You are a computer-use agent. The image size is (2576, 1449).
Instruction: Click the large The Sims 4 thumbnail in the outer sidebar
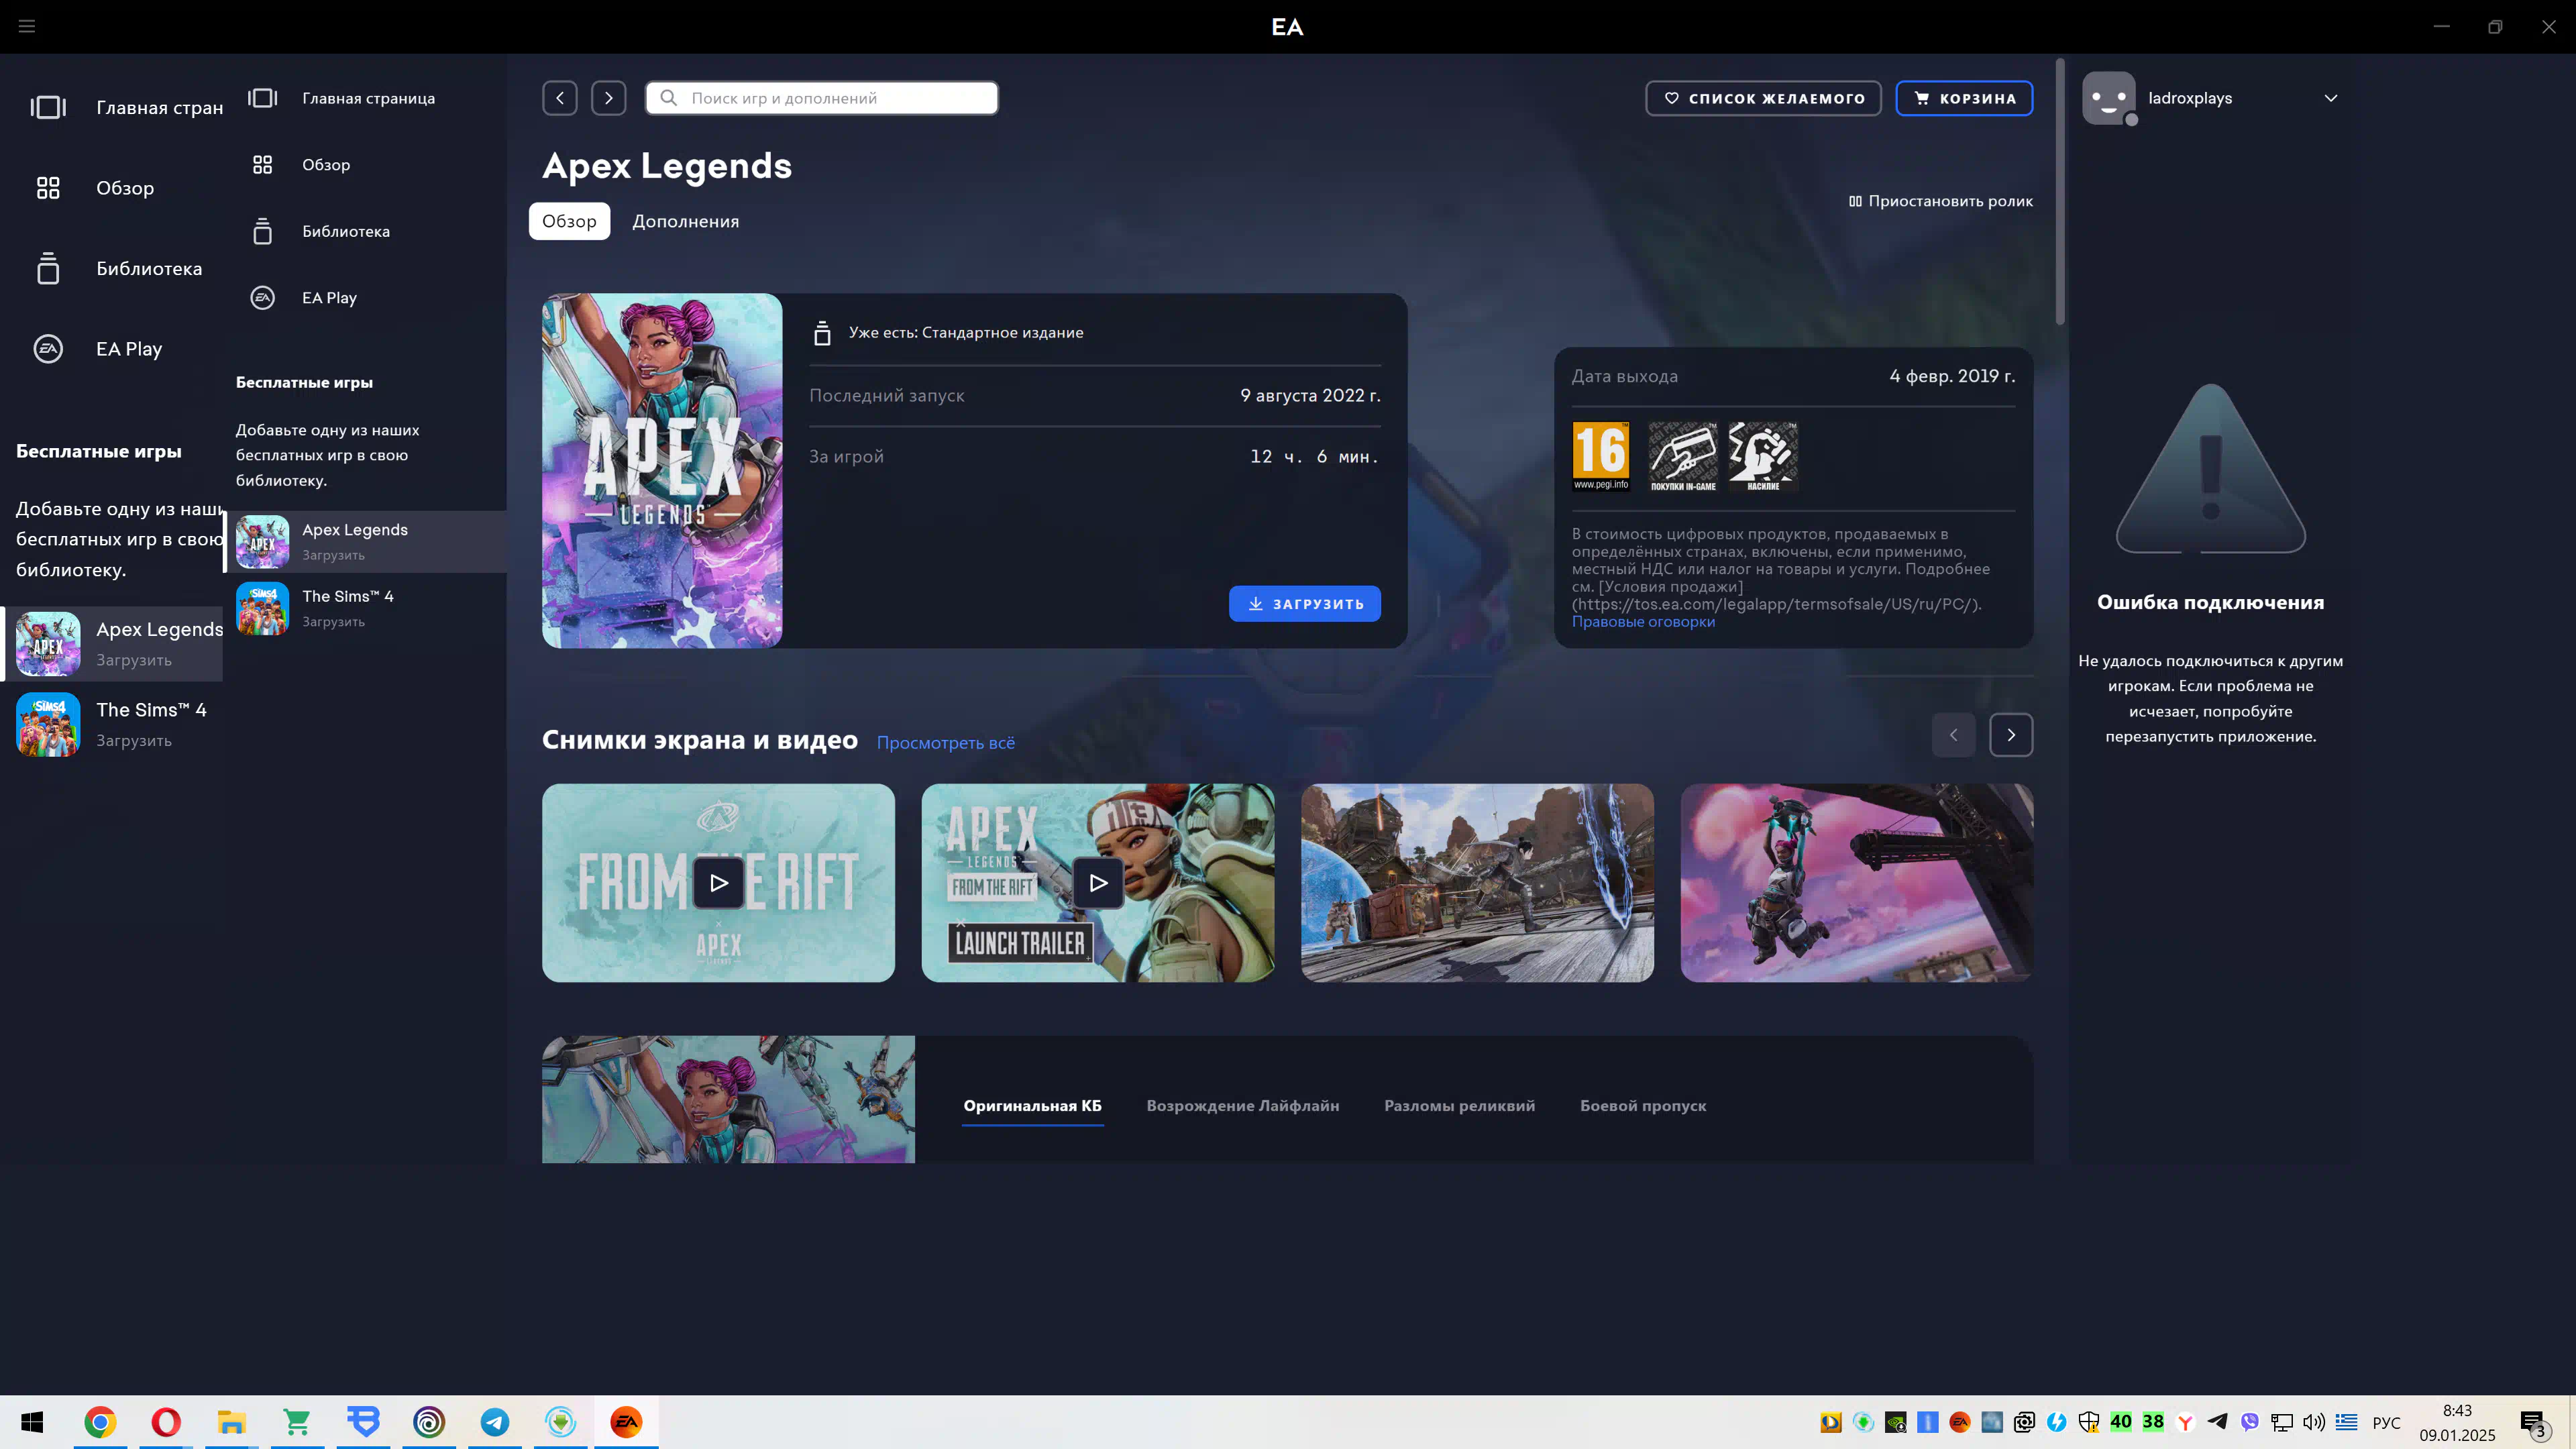[48, 725]
